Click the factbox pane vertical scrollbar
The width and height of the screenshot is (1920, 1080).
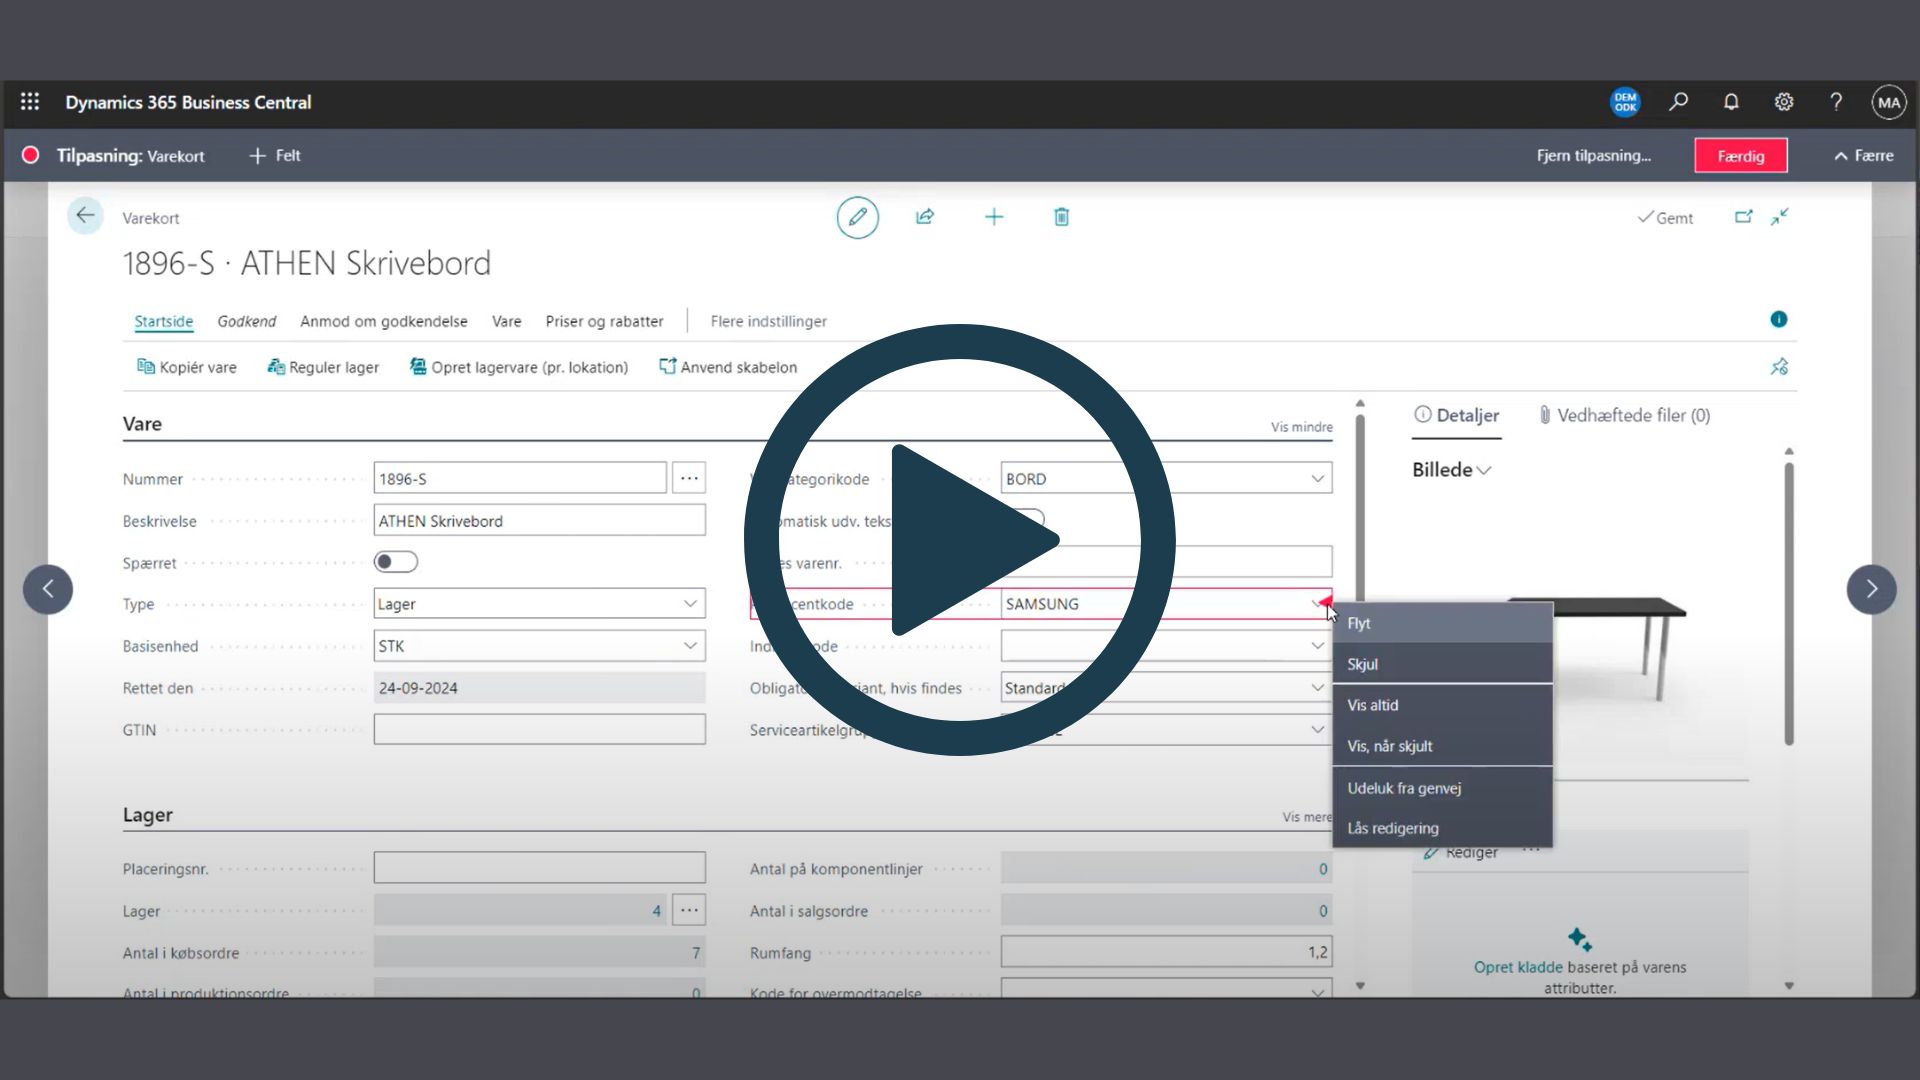click(x=1789, y=603)
